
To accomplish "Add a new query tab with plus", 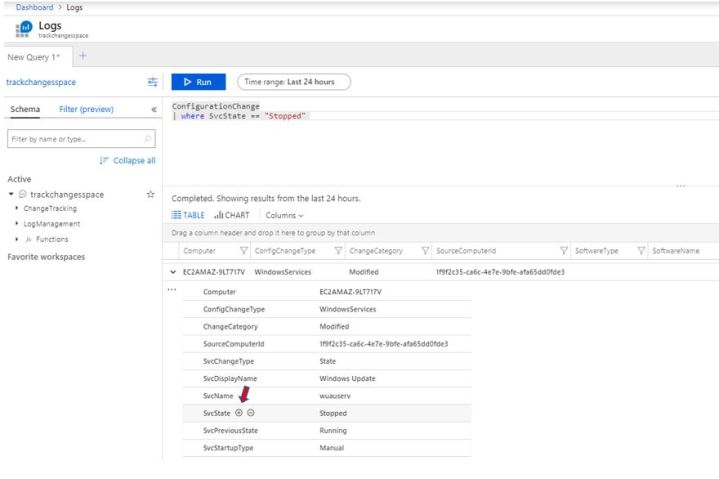I will (x=83, y=54).
